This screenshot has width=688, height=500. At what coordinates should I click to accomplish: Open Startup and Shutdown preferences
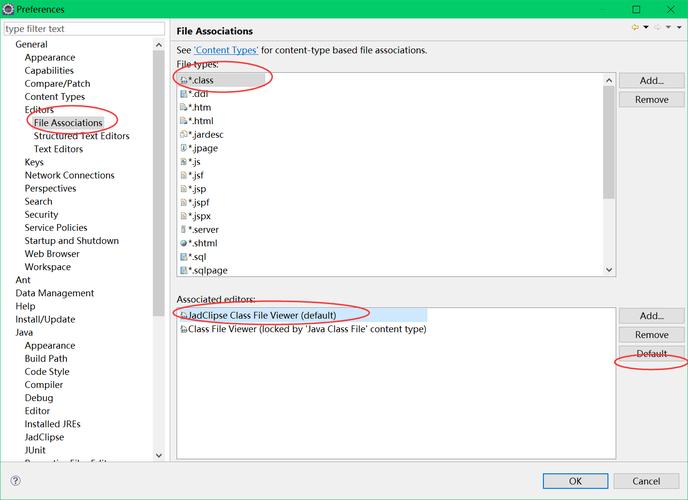pyautogui.click(x=72, y=241)
